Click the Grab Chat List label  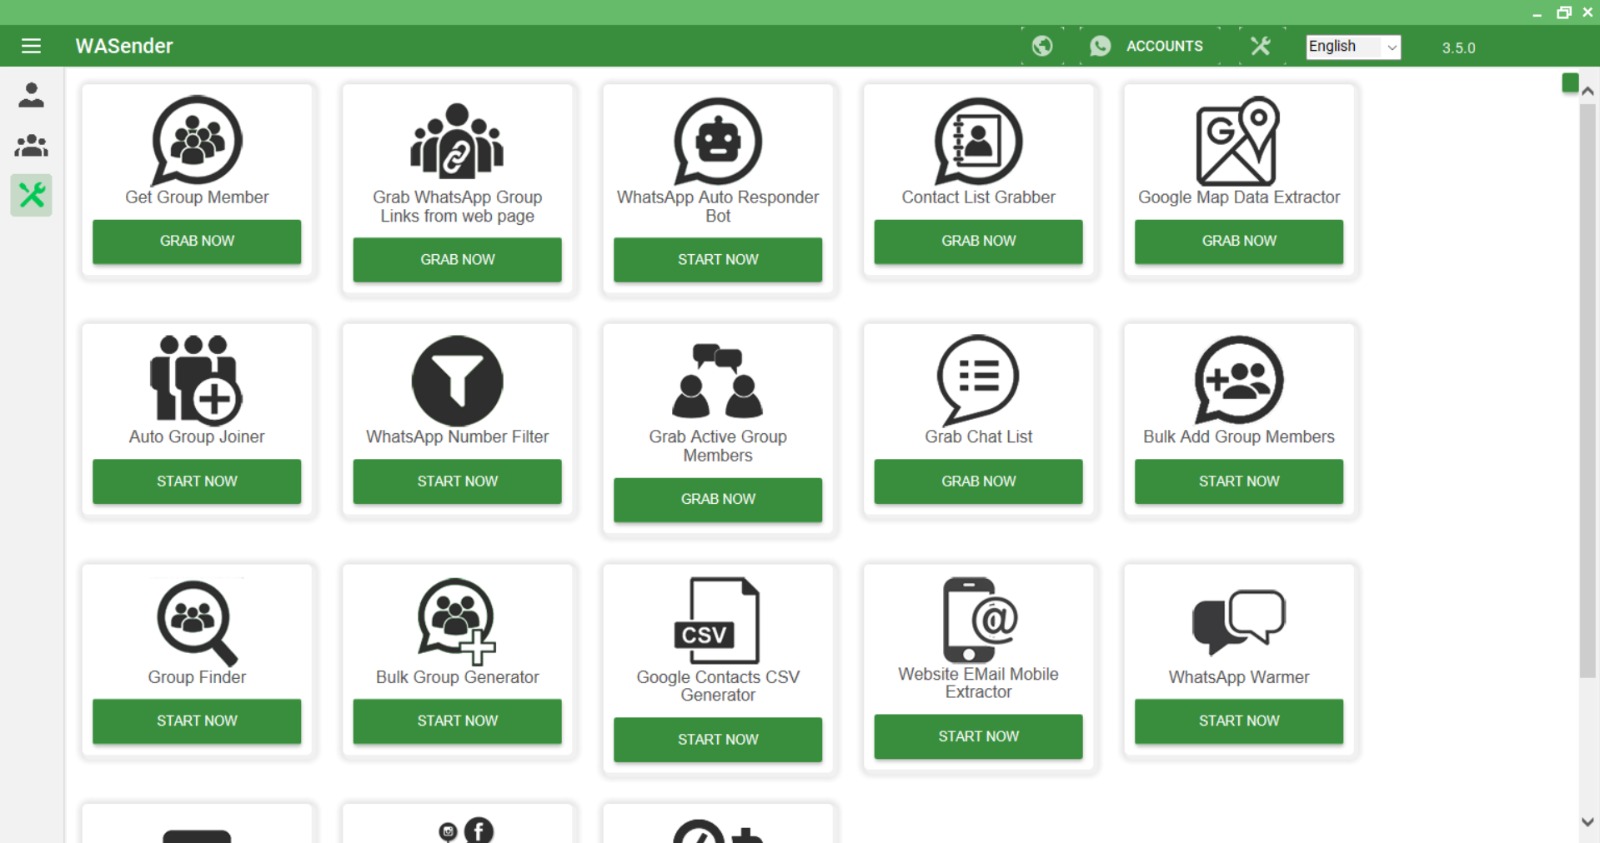click(978, 437)
